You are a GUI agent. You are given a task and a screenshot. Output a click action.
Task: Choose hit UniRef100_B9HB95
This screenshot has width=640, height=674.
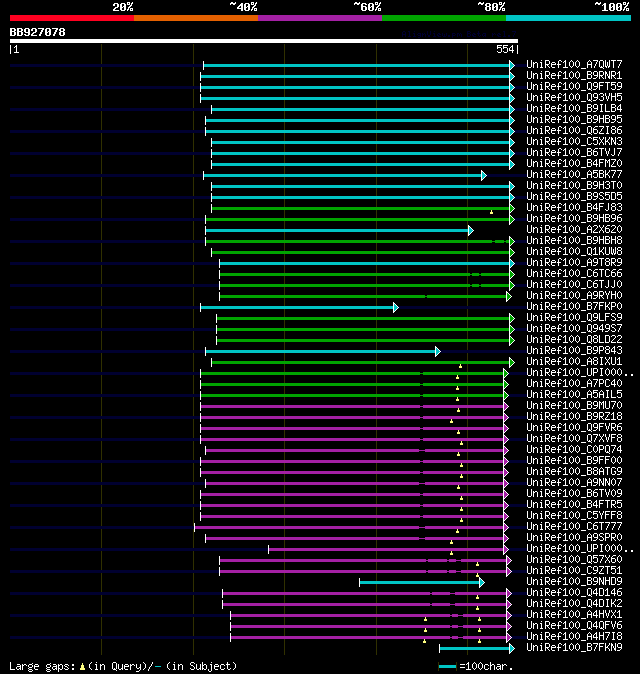pos(574,119)
